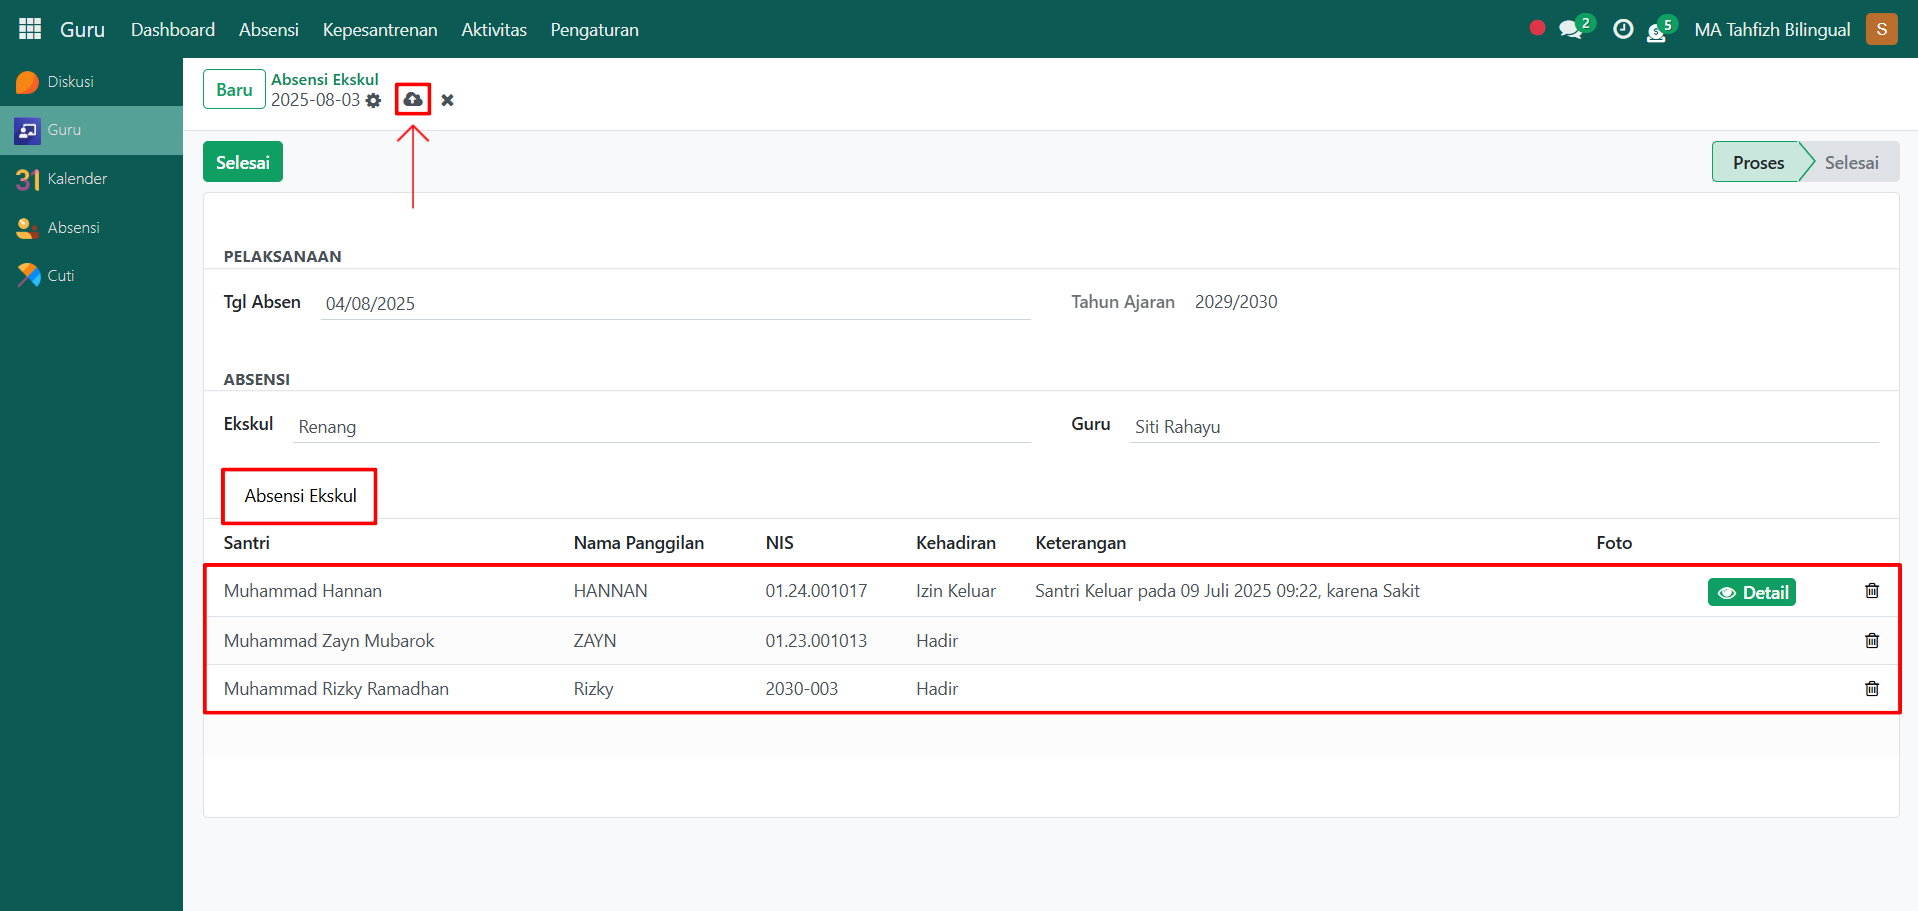
Task: Create a new record with Baru
Action: pyautogui.click(x=234, y=89)
